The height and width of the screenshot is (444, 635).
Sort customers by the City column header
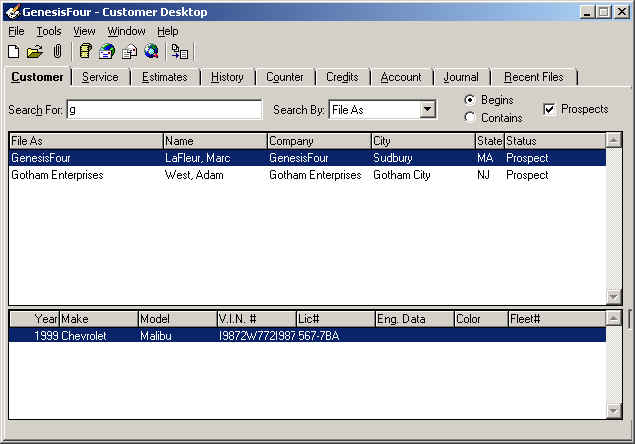(x=423, y=141)
